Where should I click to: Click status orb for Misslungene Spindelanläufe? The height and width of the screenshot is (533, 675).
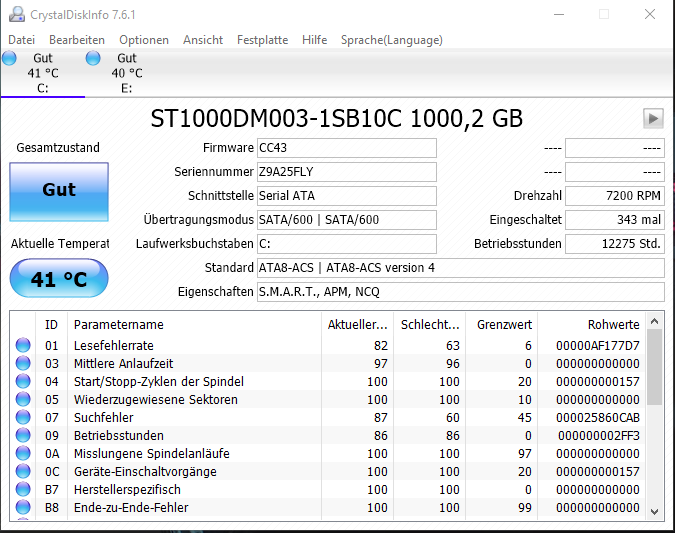[23, 453]
